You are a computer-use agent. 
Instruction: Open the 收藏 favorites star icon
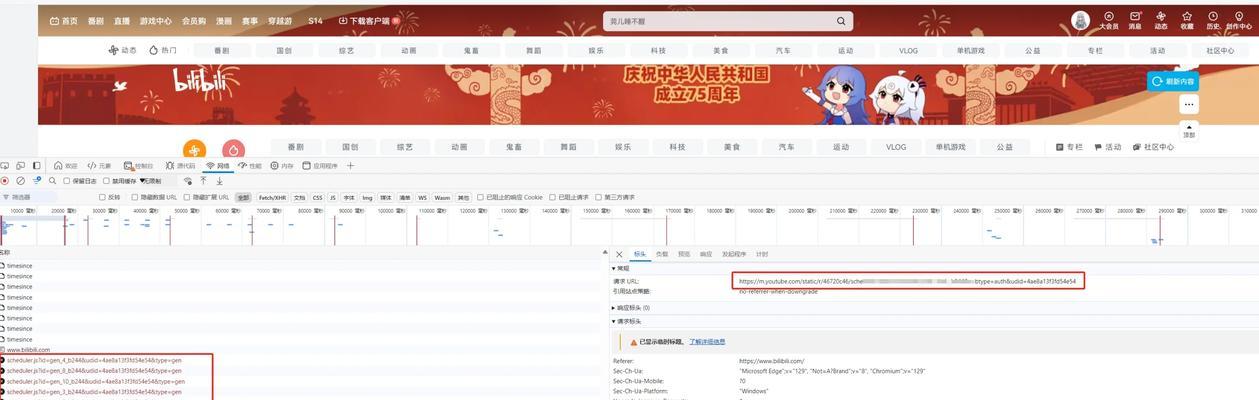pos(1187,20)
